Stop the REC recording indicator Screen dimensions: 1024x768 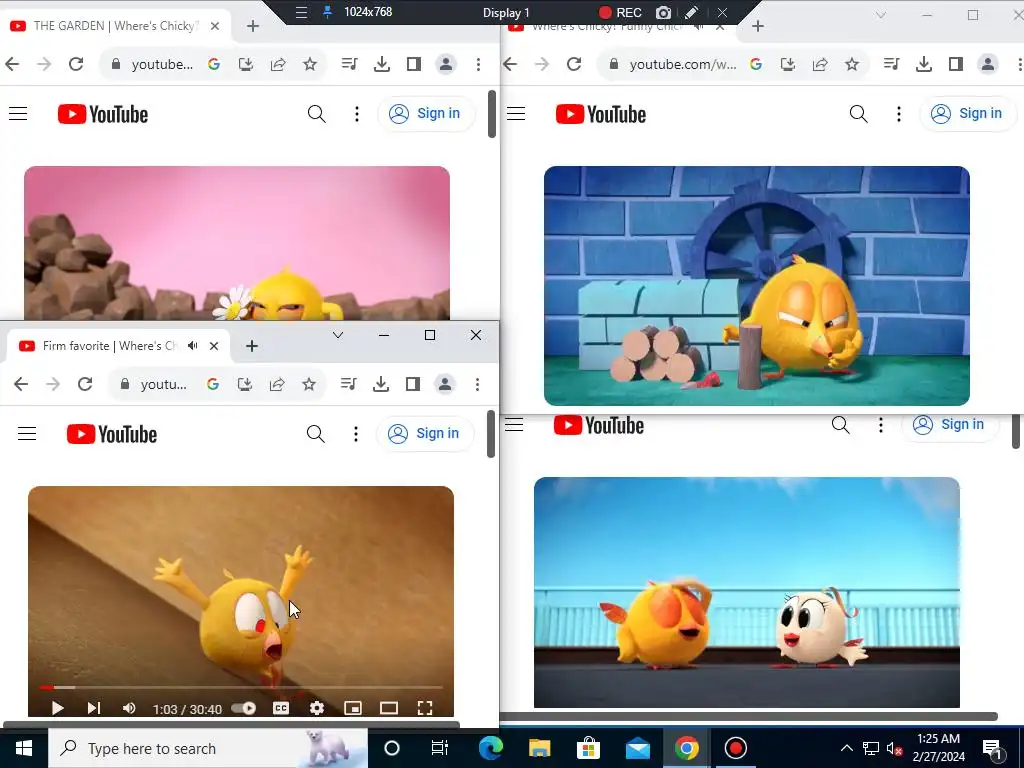[x=620, y=12]
